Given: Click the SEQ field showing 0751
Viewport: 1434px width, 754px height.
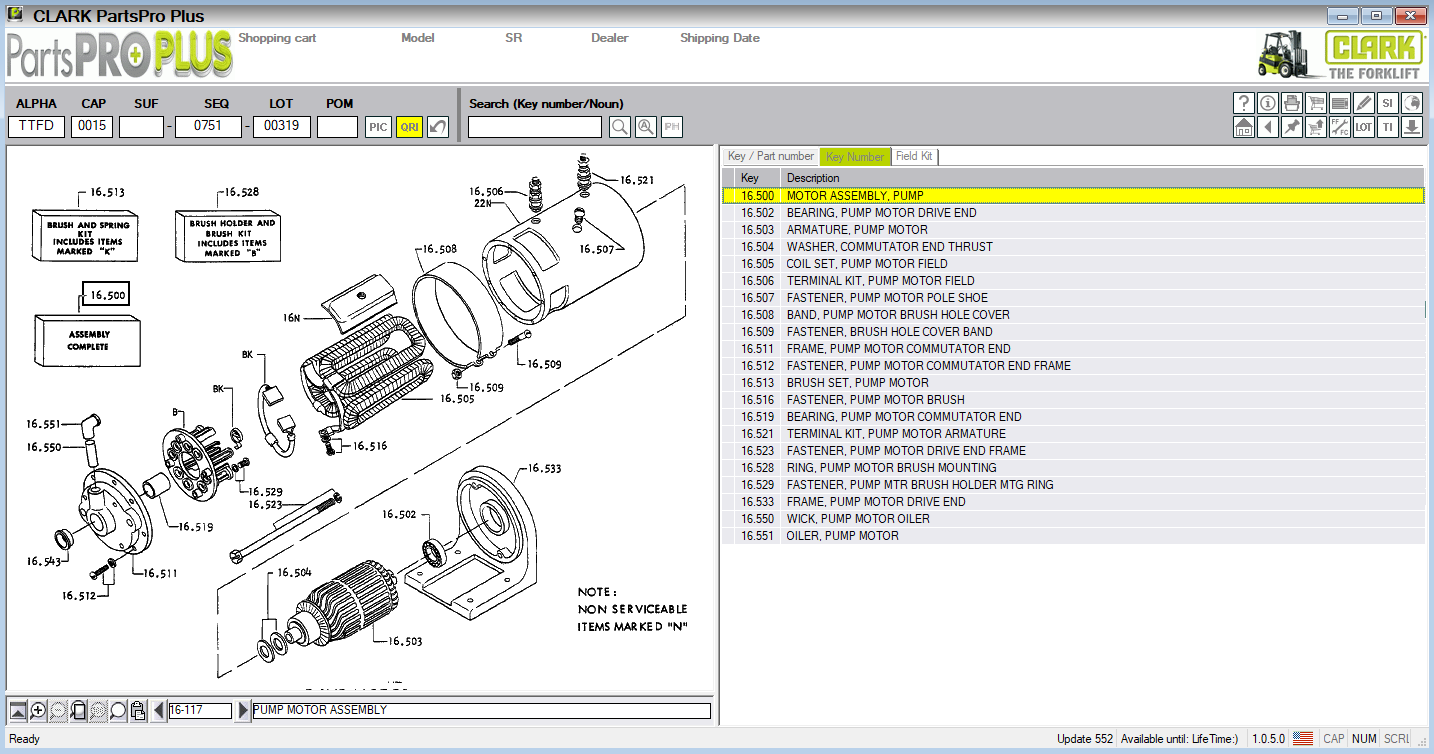Looking at the screenshot, I should point(208,127).
